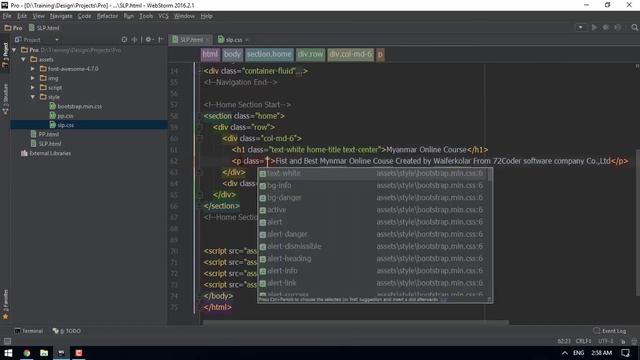
Task: Open the Help menu
Action: pyautogui.click(x=207, y=16)
